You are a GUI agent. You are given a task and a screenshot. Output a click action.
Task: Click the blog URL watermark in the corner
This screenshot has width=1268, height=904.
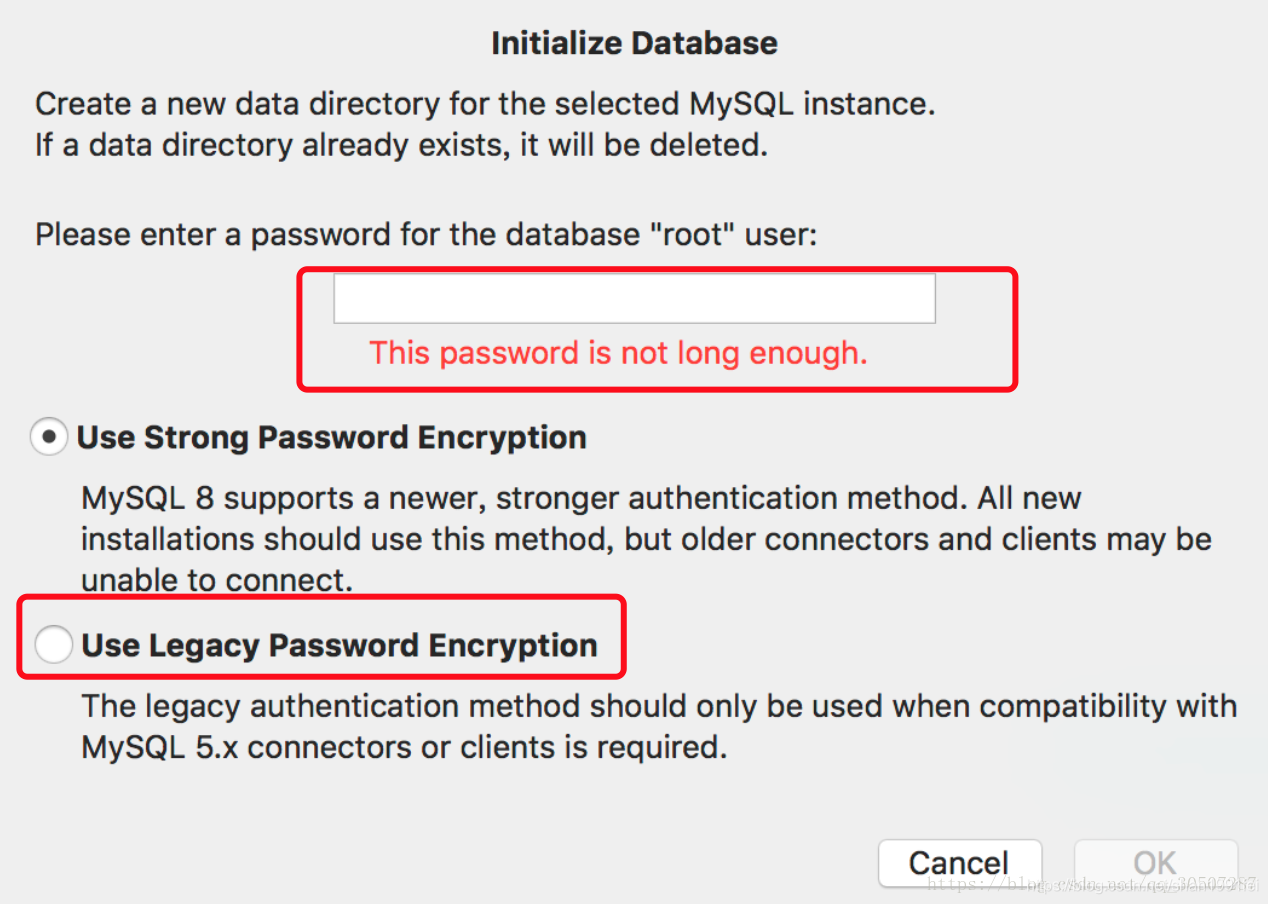pyautogui.click(x=1090, y=885)
